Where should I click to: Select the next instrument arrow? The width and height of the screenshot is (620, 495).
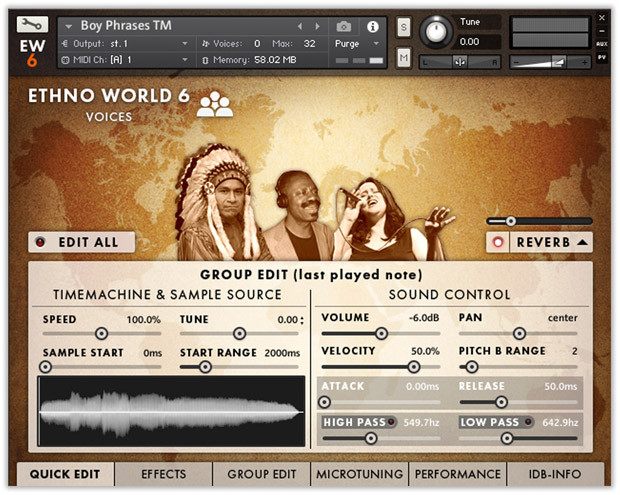point(317,26)
